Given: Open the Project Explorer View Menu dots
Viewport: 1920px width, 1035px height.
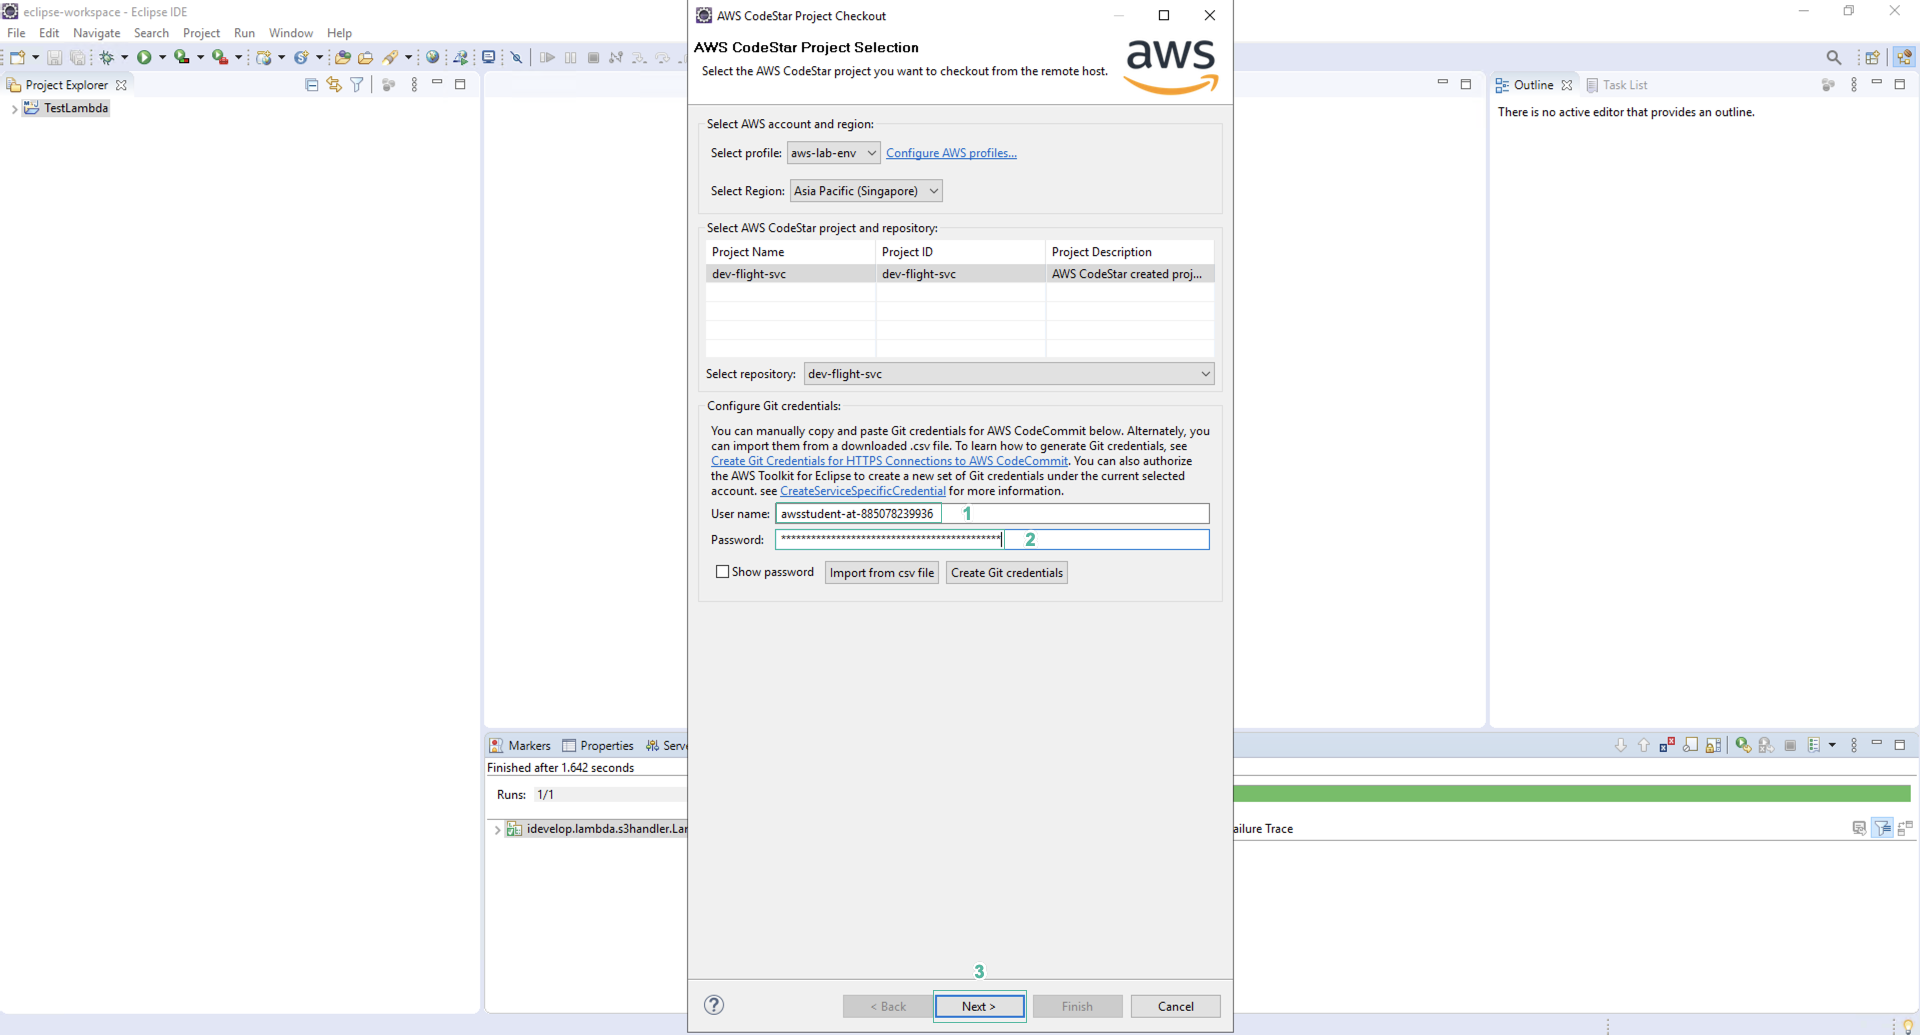Looking at the screenshot, I should tap(414, 85).
